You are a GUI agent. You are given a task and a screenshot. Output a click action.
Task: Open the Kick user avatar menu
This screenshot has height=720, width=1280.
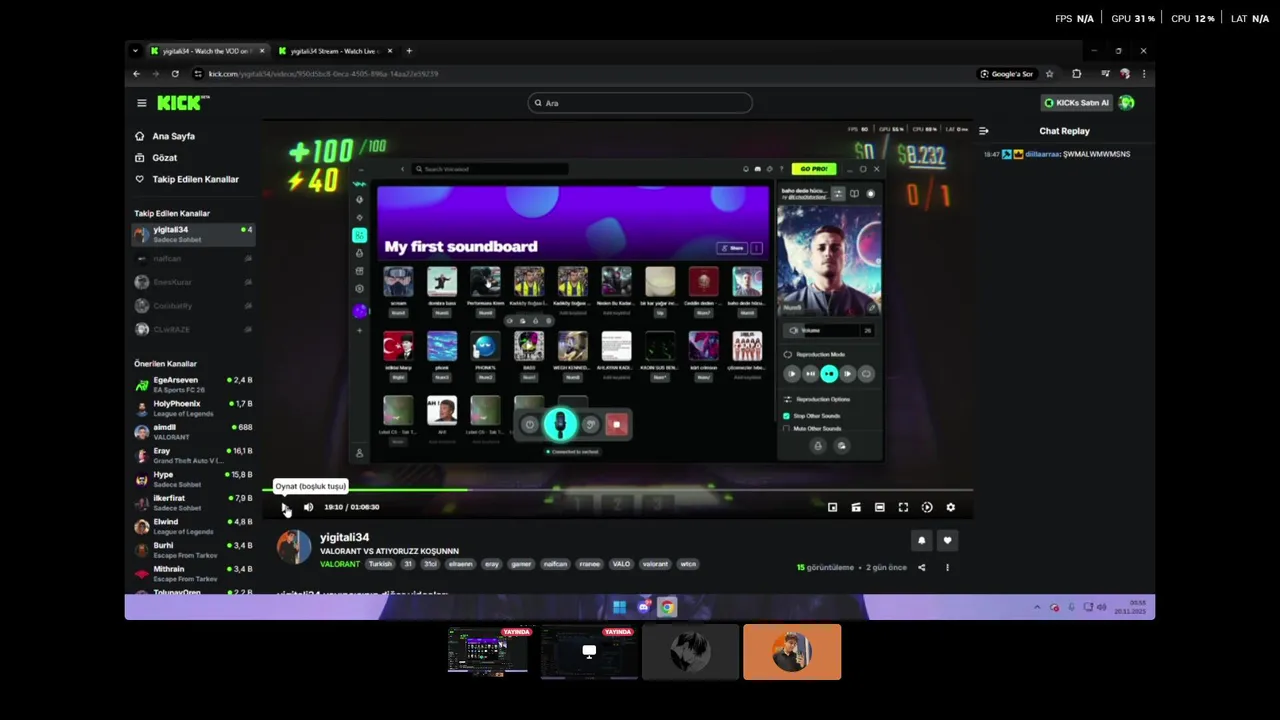[x=1127, y=103]
